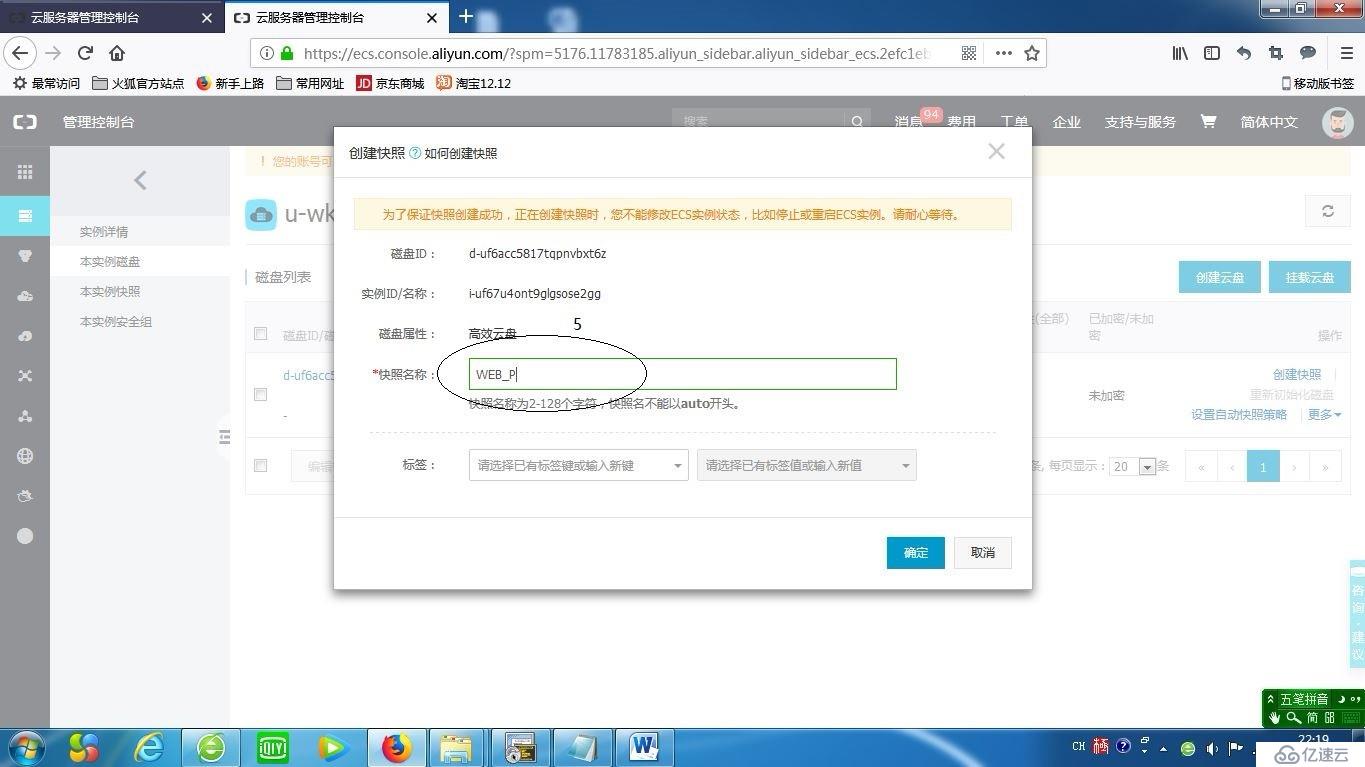Click the 创建云盘 button
1365x767 pixels.
[x=1219, y=277]
